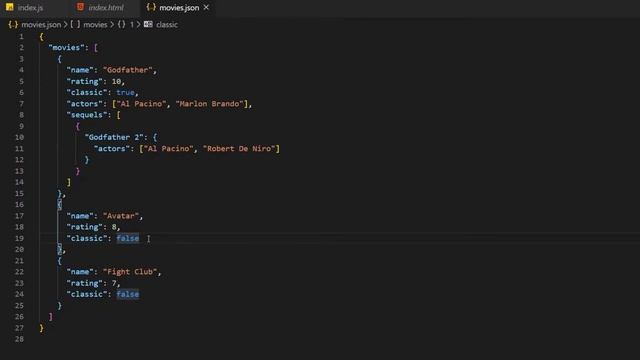Close the movies.json tab

[206, 7]
